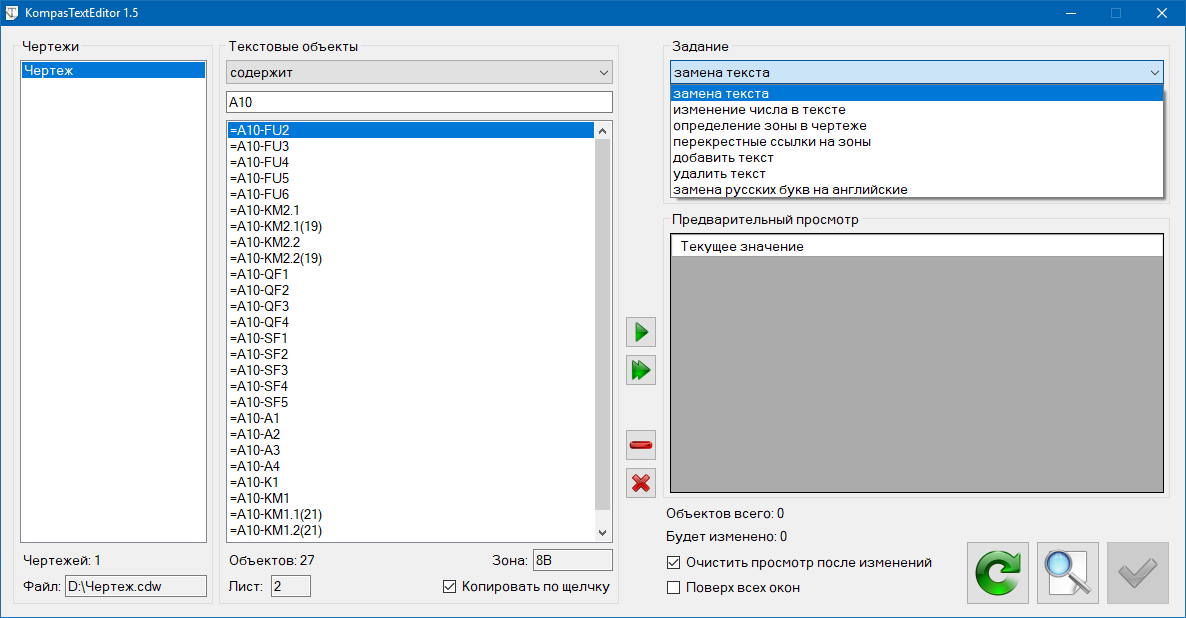The image size is (1186, 618).
Task: Click the search field containing 'A10'
Action: point(419,102)
